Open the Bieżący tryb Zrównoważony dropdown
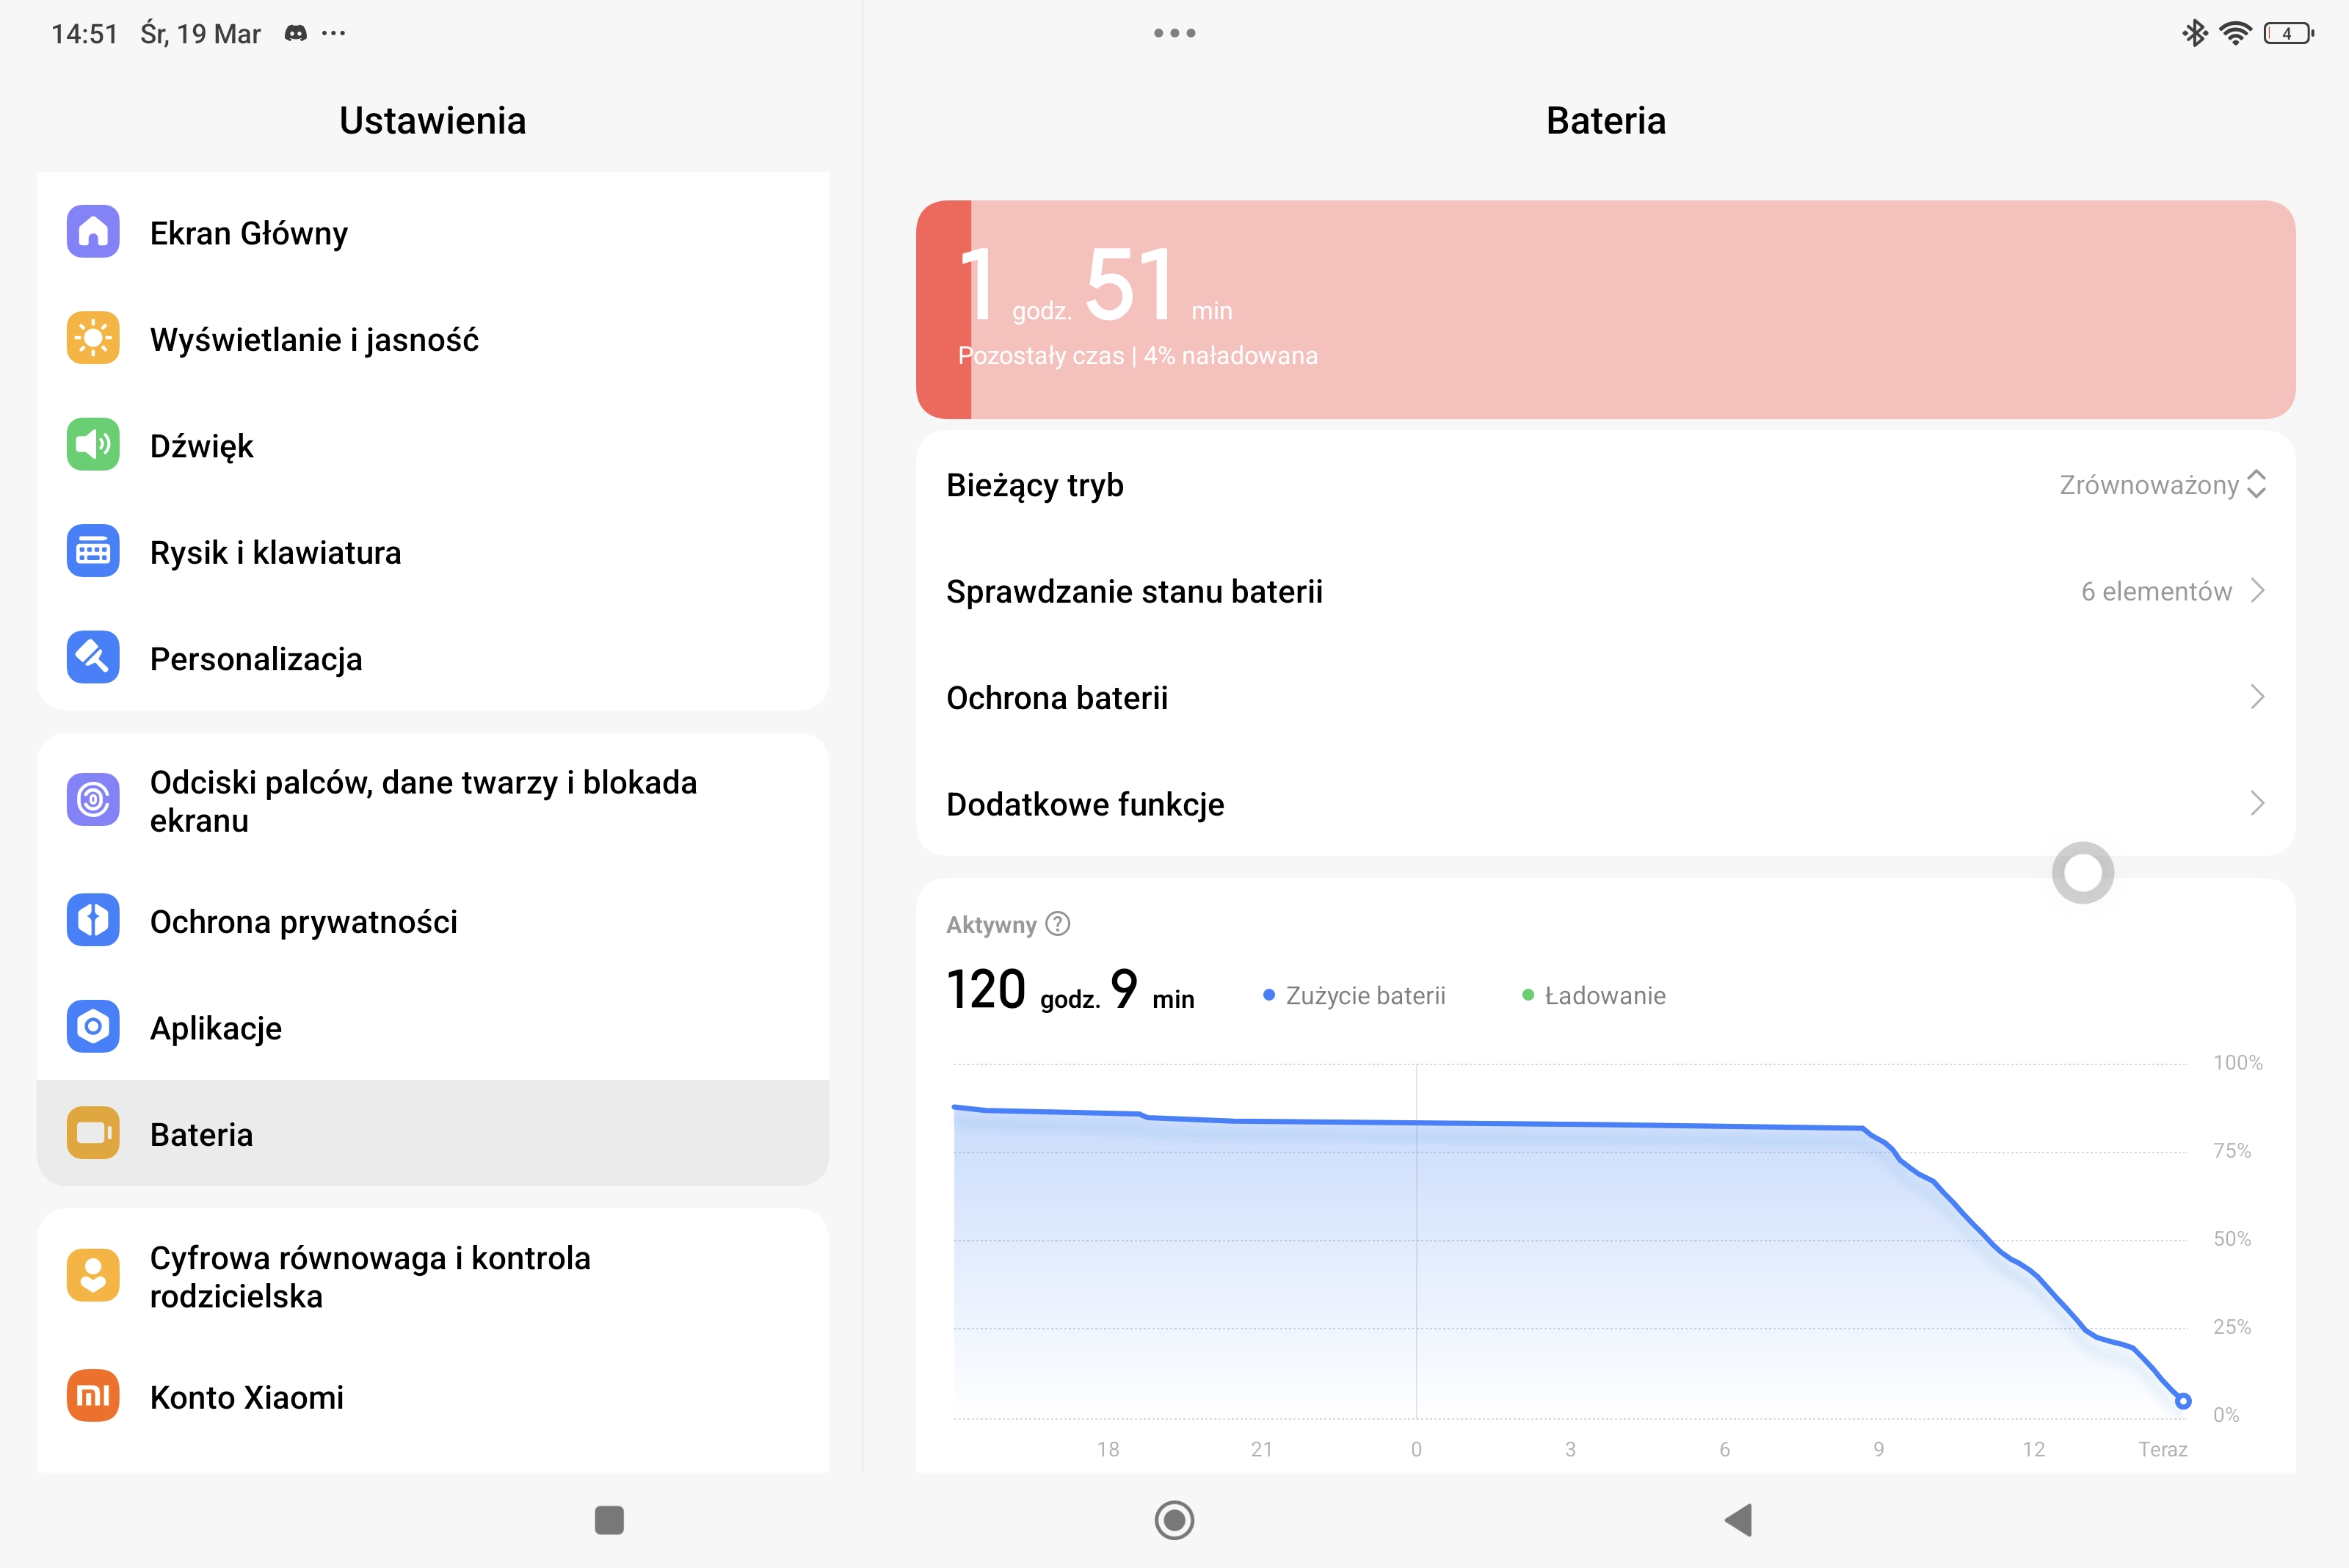2349x1568 pixels. pos(2162,485)
